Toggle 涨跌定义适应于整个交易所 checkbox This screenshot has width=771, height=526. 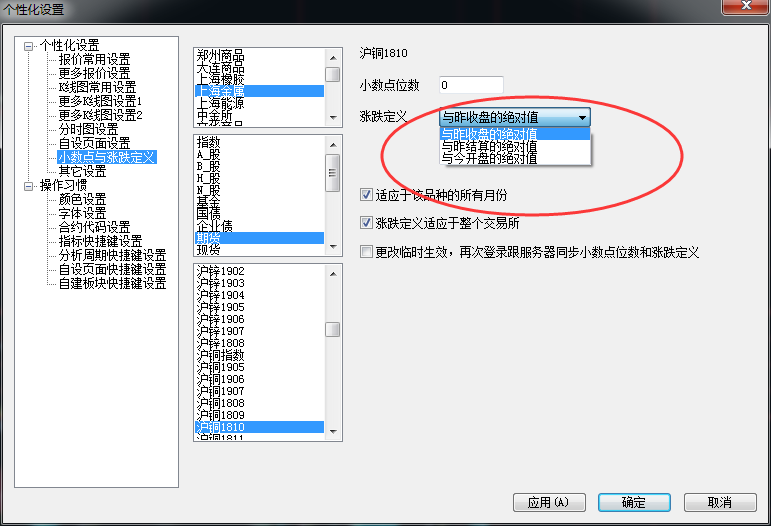[366, 223]
